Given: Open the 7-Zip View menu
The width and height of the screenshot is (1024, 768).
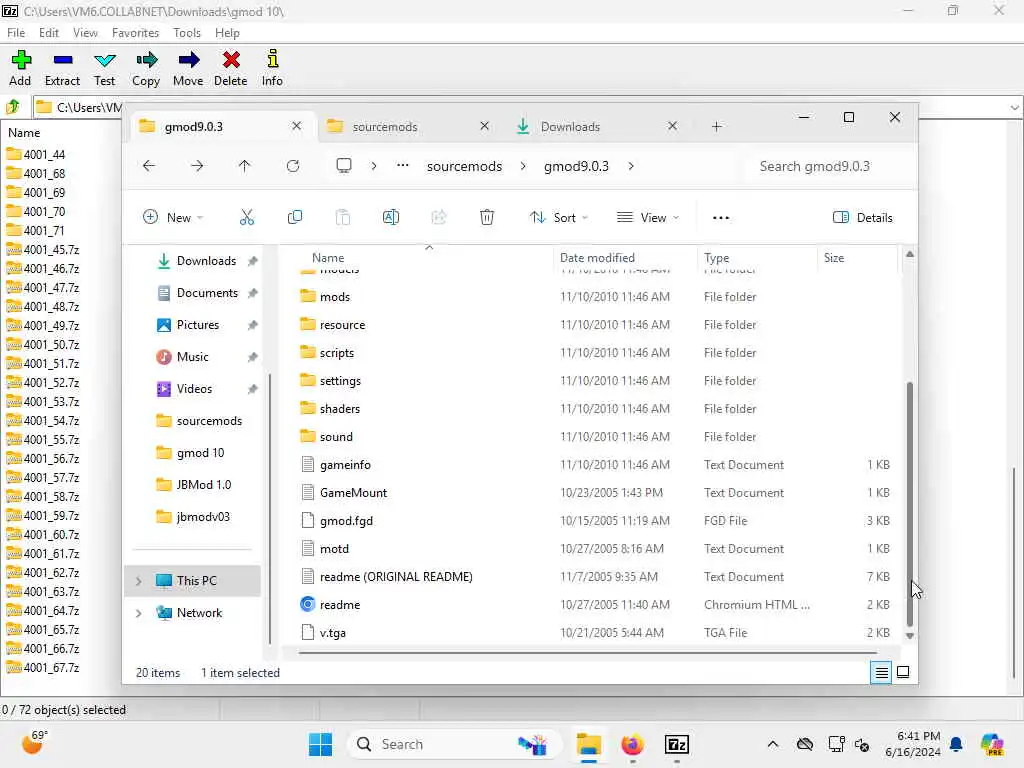Looking at the screenshot, I should [85, 33].
